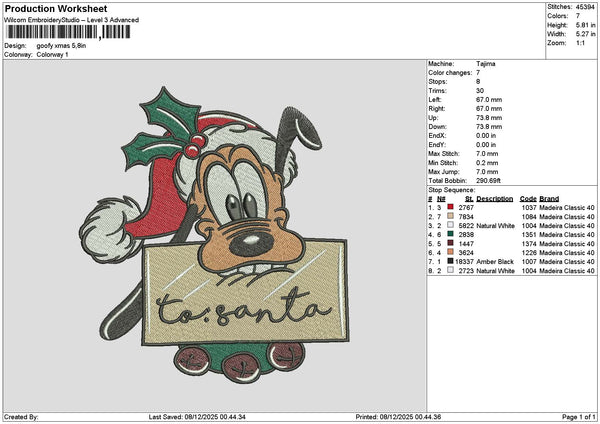Select the design name 'goofy xmas 5,8in'
The width and height of the screenshot is (600, 424).
(x=61, y=46)
